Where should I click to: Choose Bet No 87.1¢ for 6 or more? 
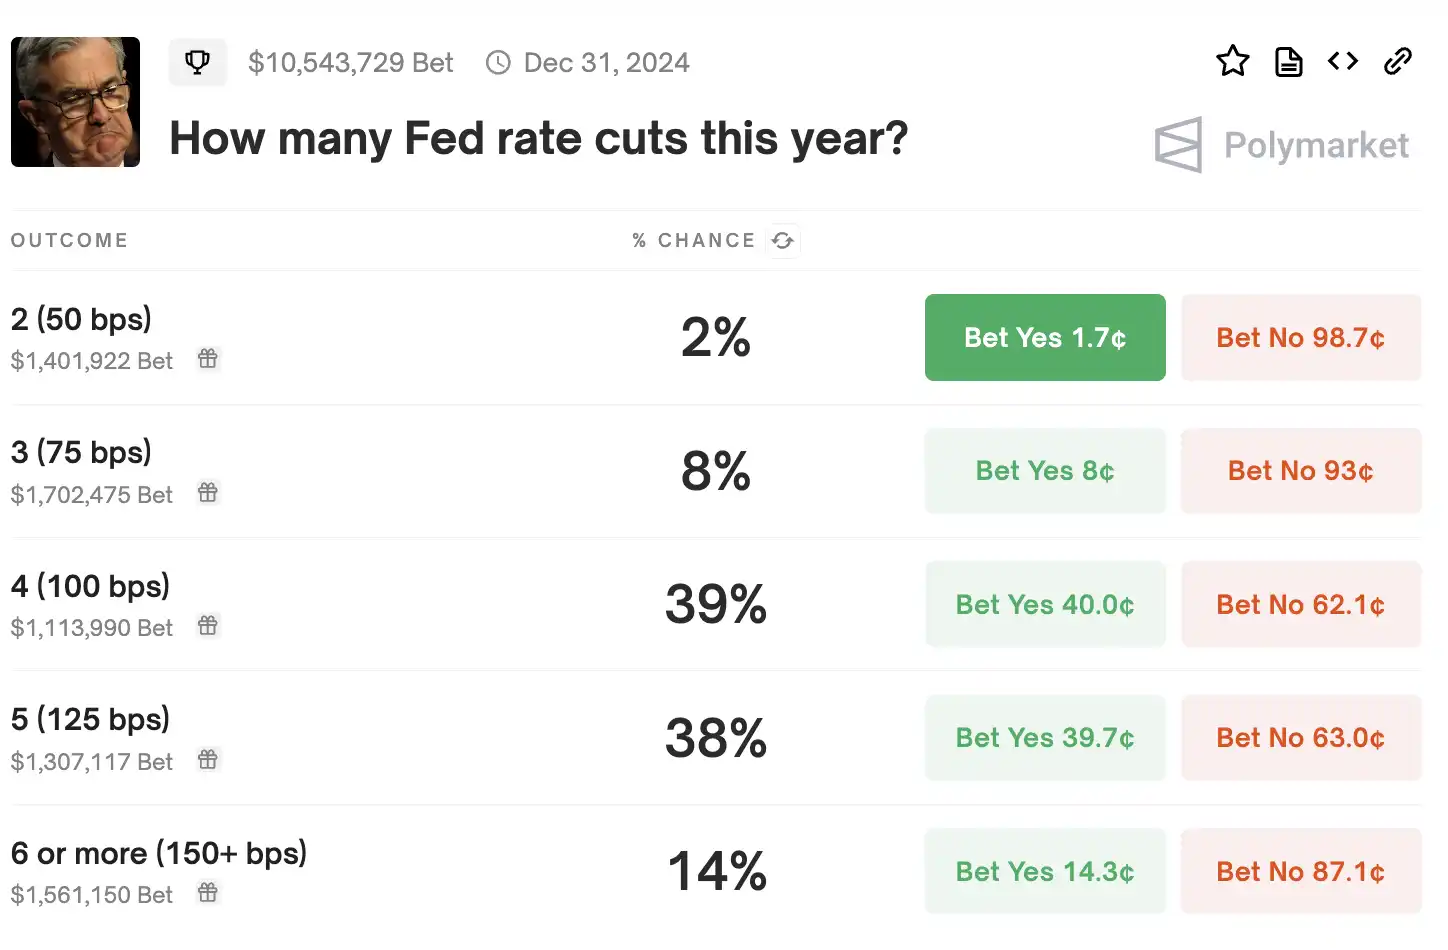tap(1300, 872)
